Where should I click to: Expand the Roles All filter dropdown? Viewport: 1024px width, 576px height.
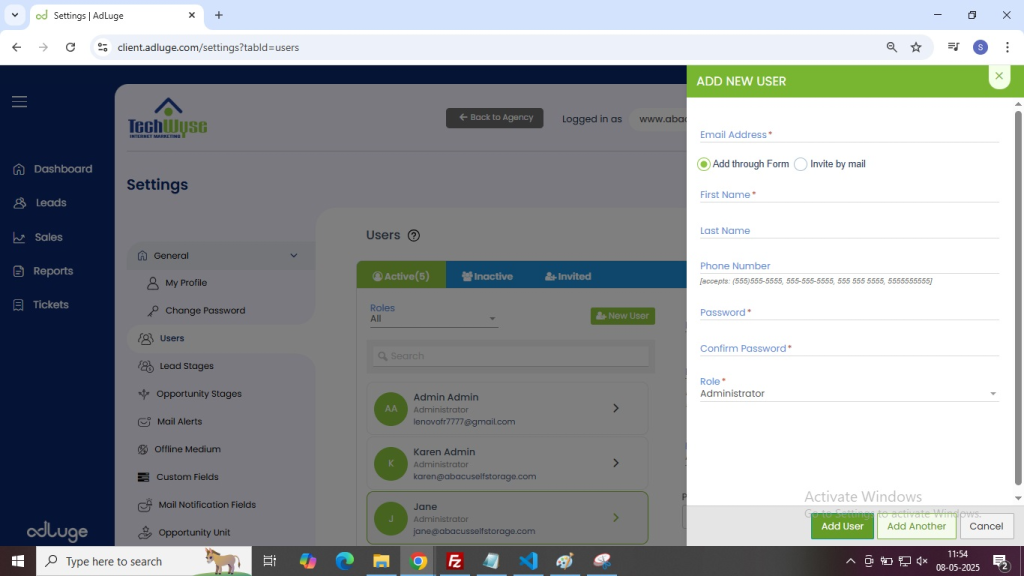pyautogui.click(x=433, y=319)
